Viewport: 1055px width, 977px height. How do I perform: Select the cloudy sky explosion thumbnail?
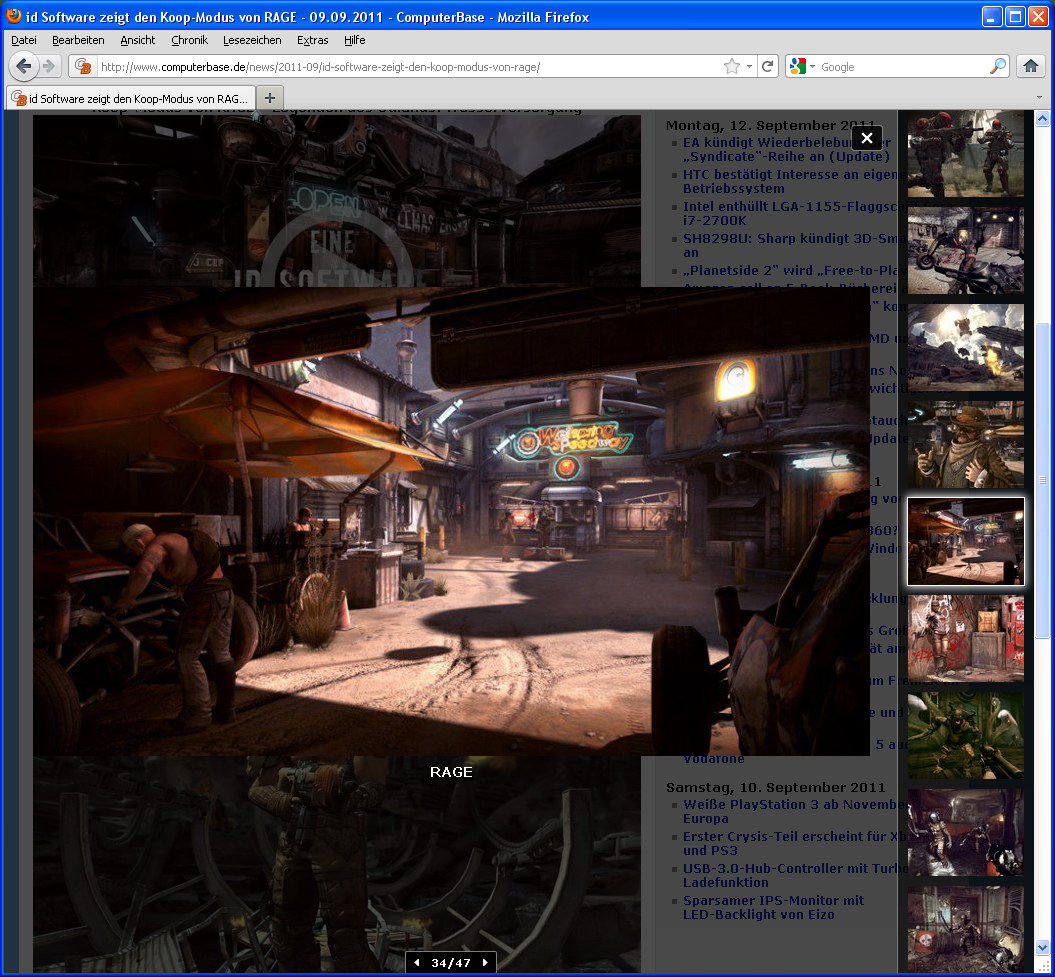[x=966, y=347]
